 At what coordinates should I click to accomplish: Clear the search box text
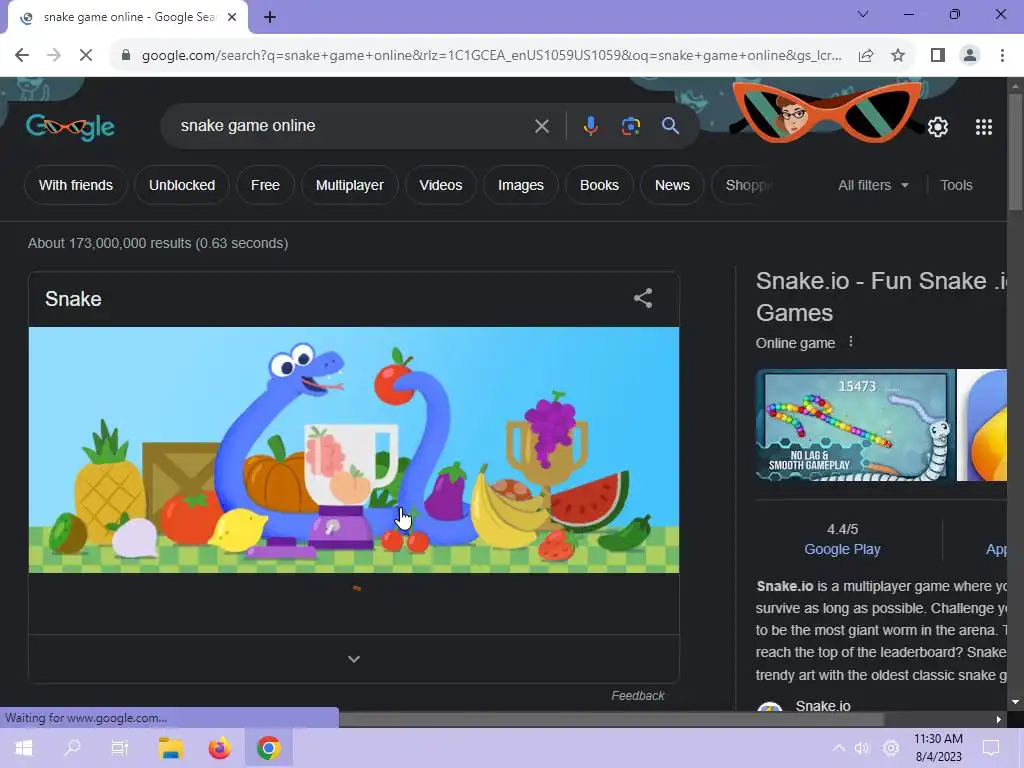541,126
